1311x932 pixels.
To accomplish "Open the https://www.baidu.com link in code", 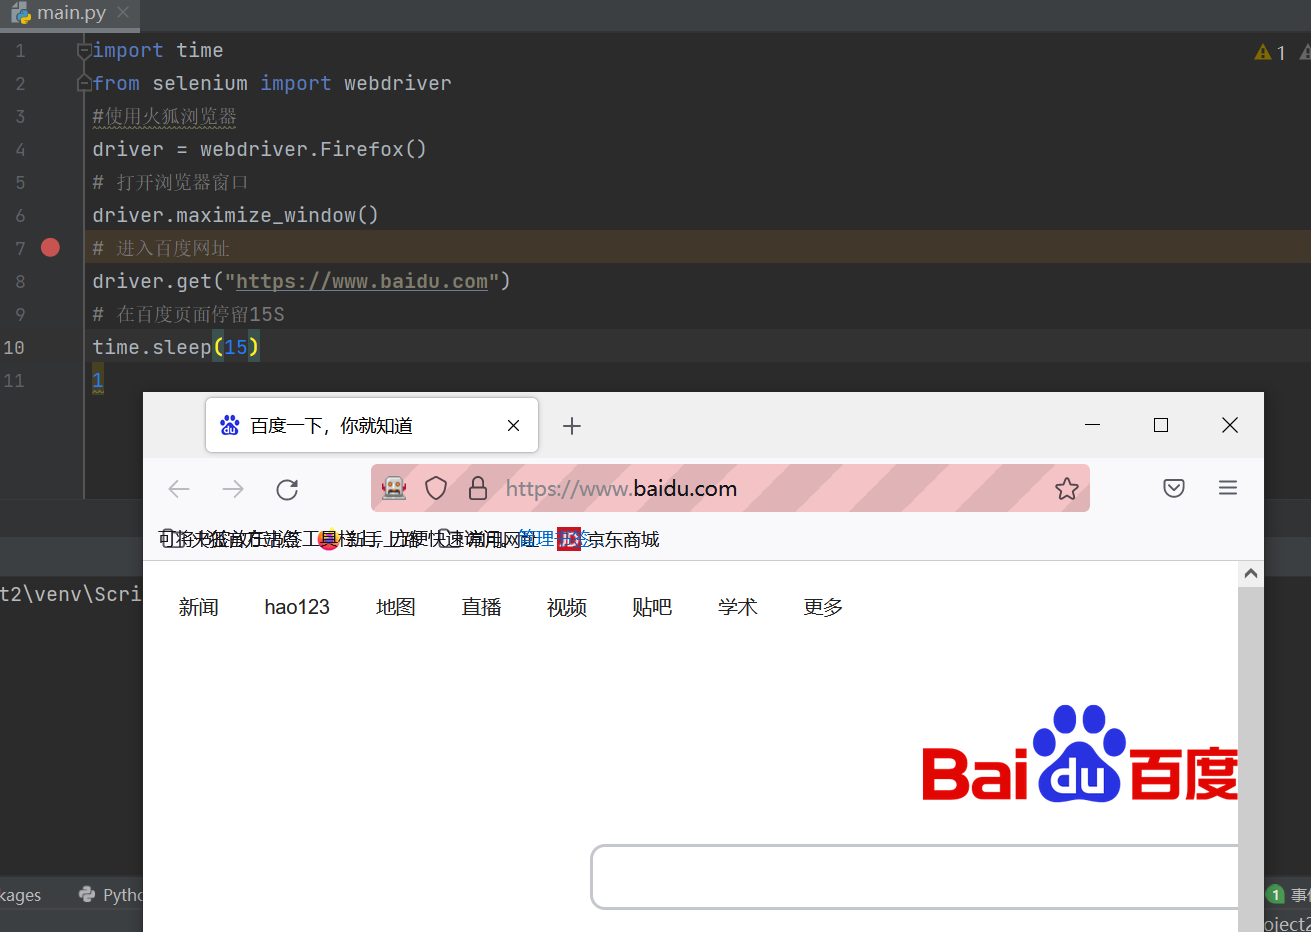I will [361, 281].
